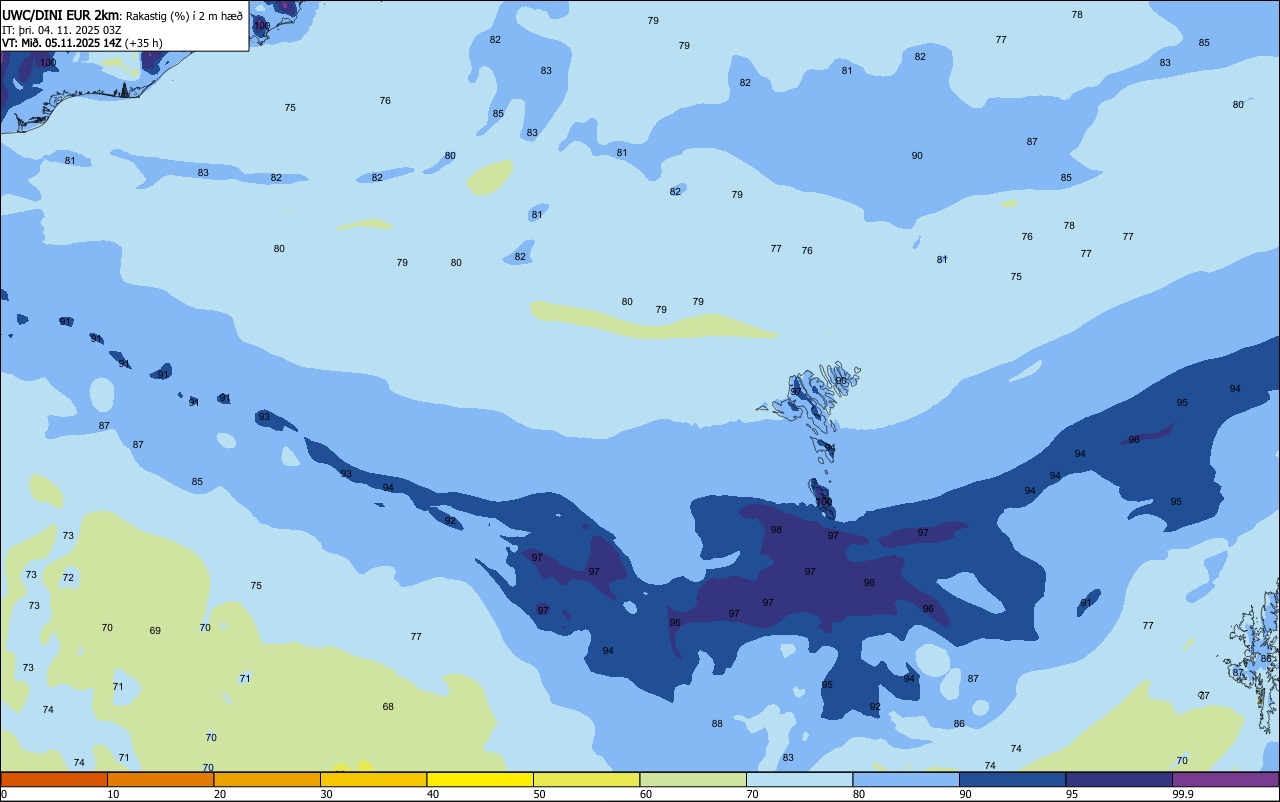Click the '95' tick label on the colour scale
Image resolution: width=1280 pixels, height=802 pixels.
[1072, 794]
